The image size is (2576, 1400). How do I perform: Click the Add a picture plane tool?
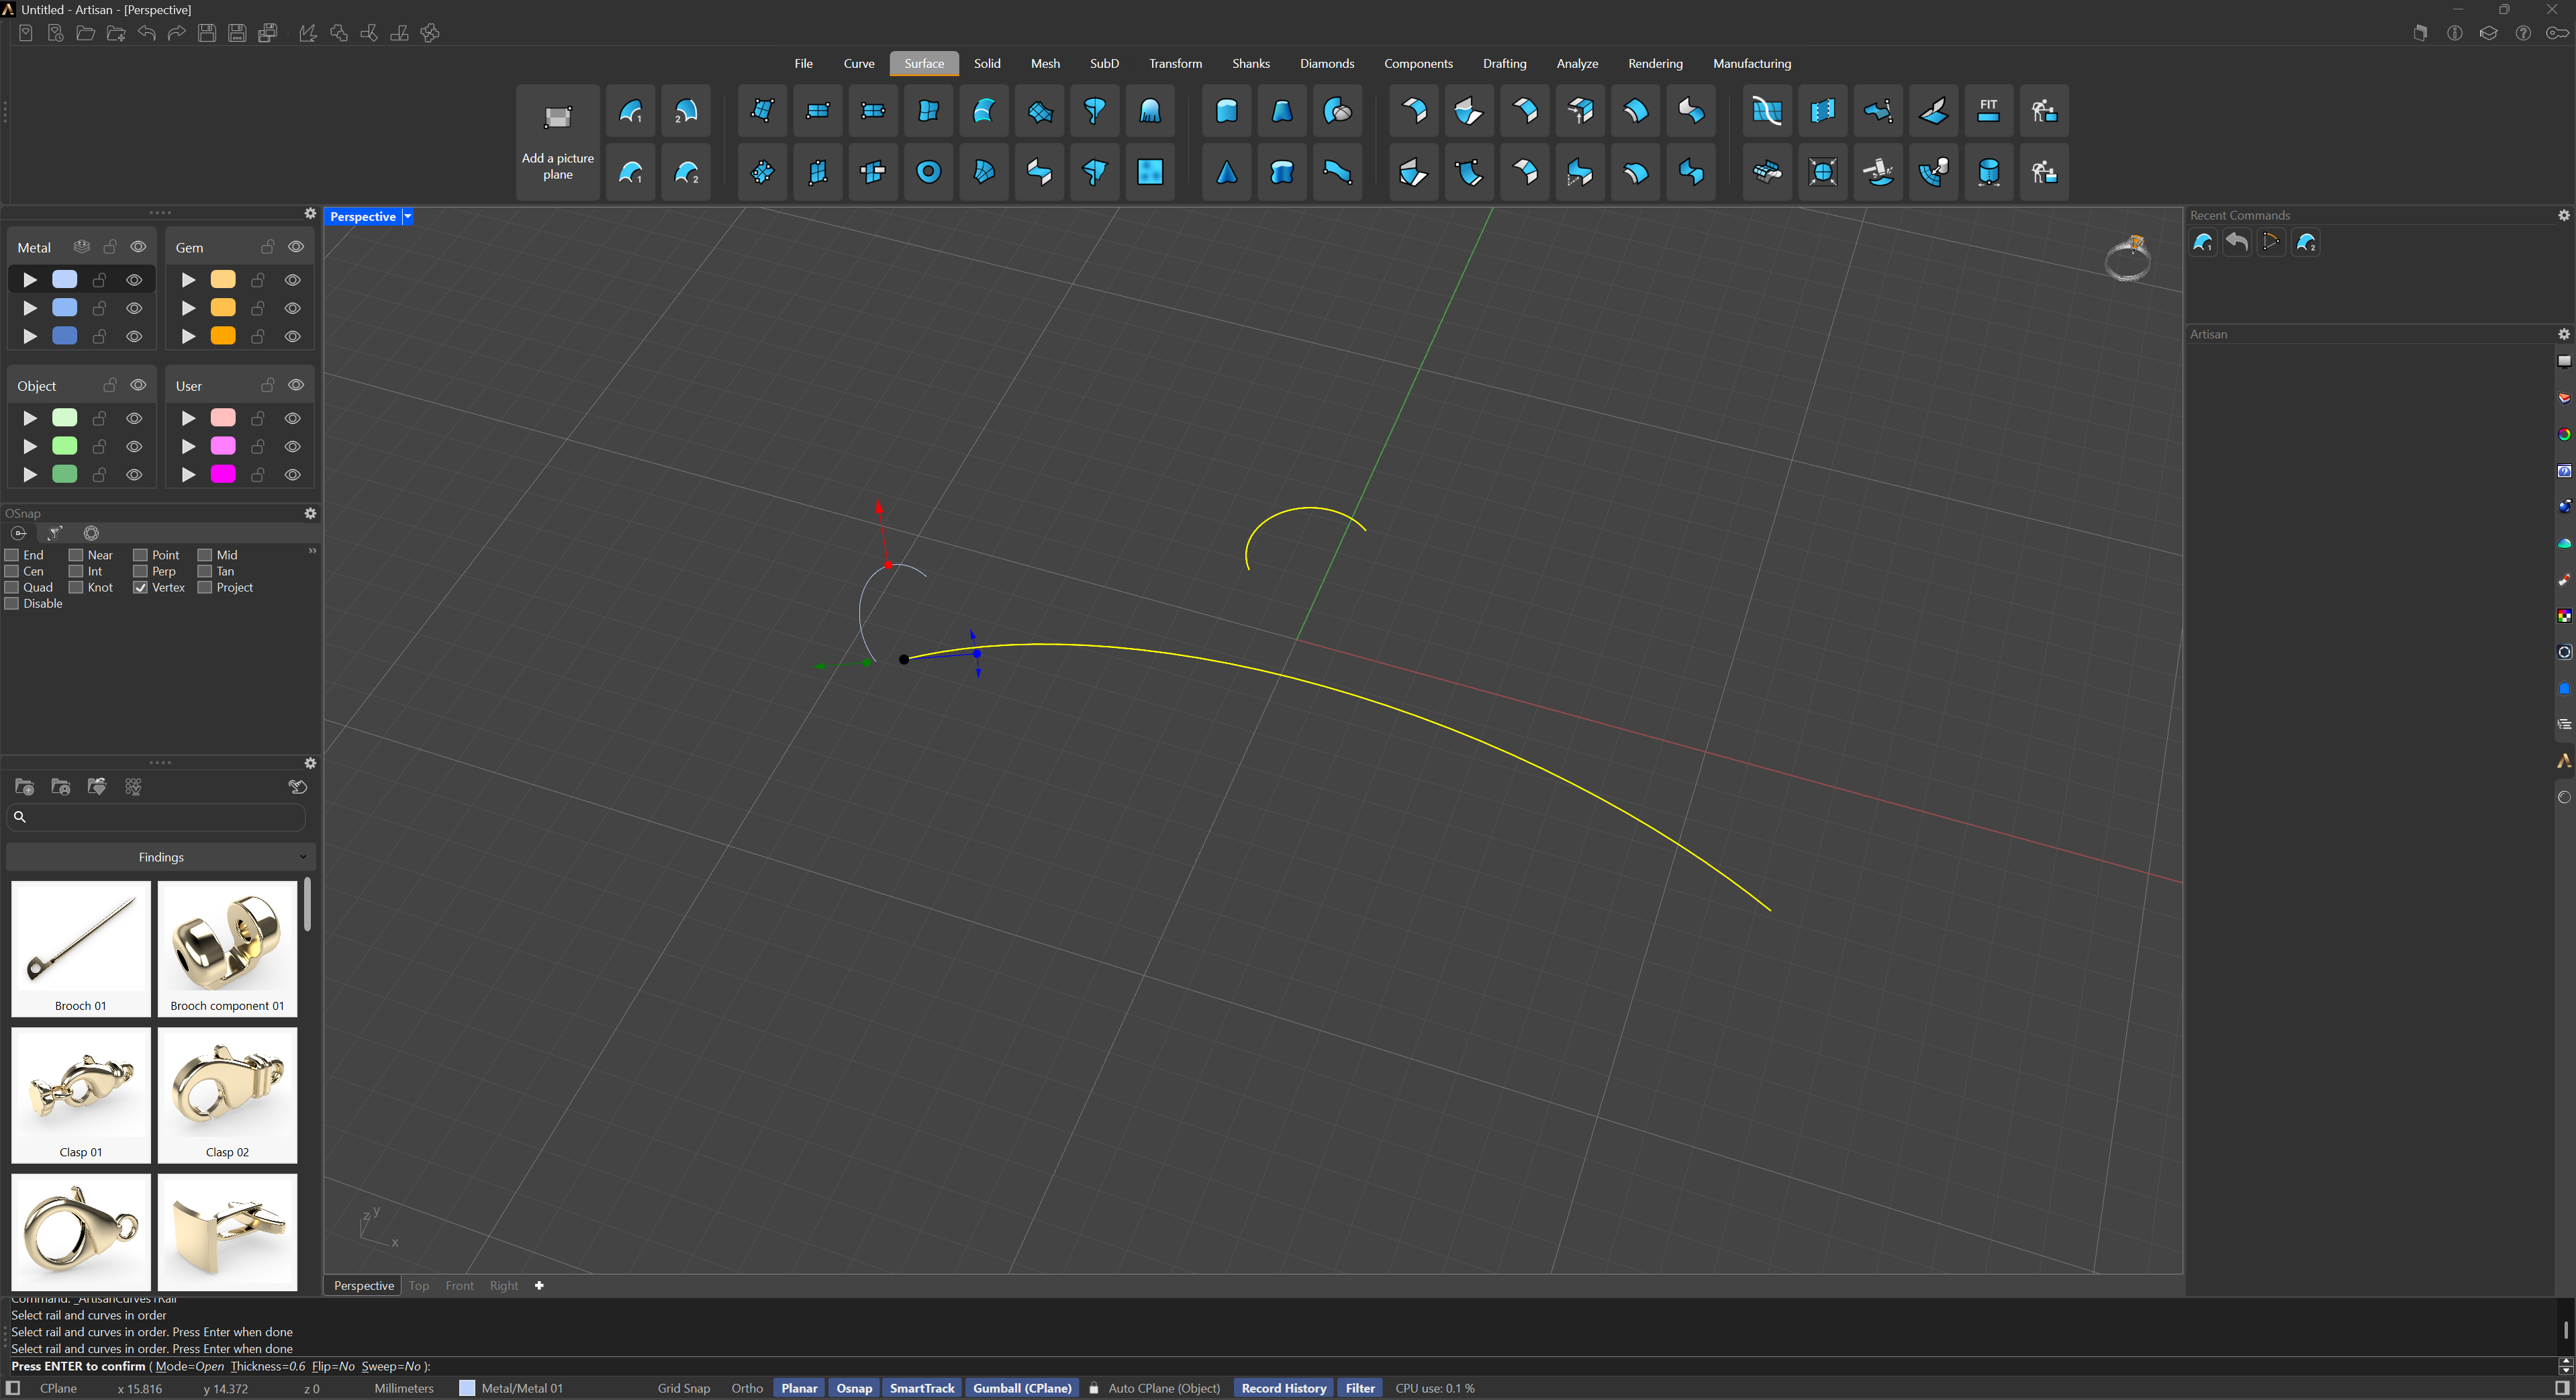coord(557,141)
